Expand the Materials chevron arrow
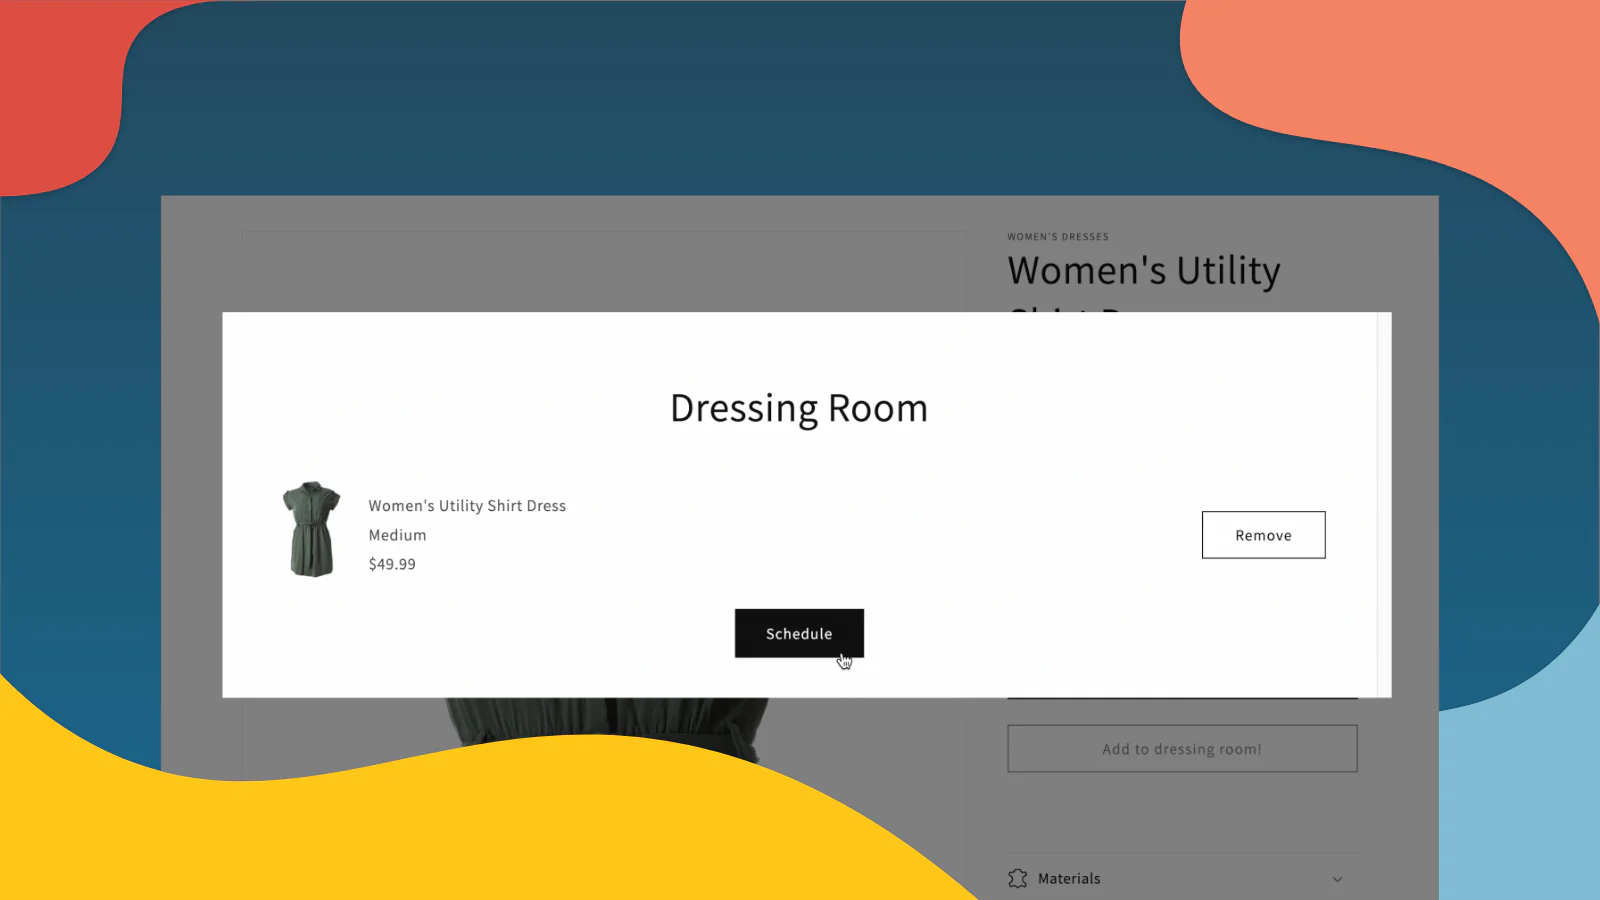The image size is (1600, 900). click(1337, 879)
